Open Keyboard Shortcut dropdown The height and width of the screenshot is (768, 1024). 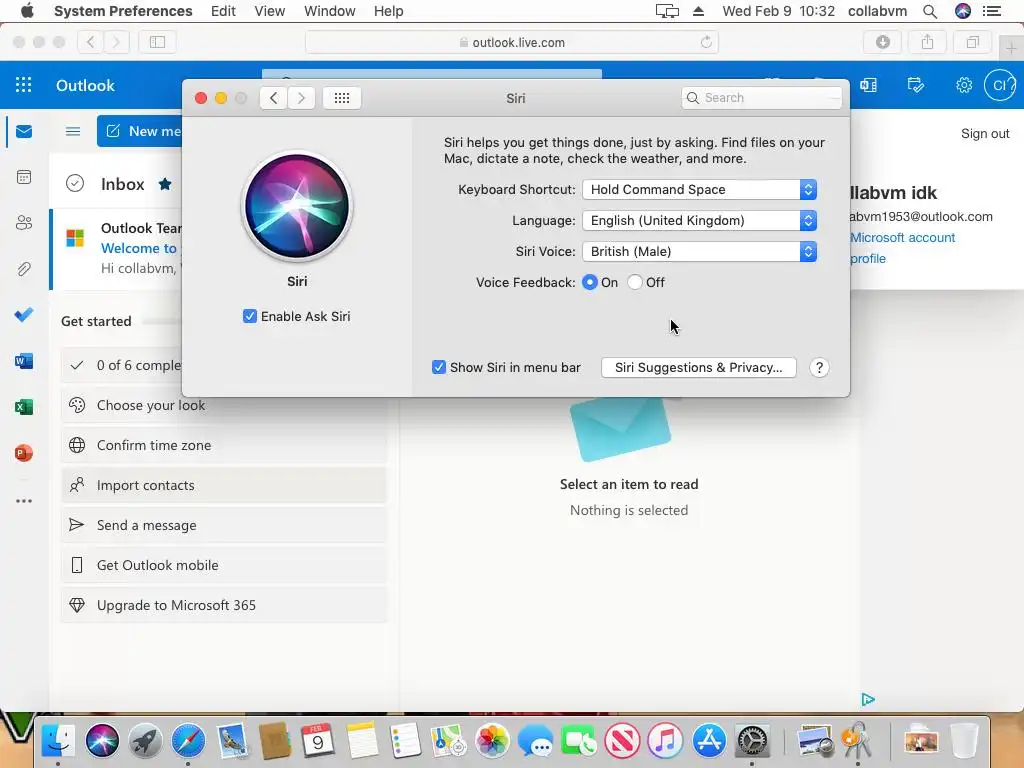tap(699, 189)
